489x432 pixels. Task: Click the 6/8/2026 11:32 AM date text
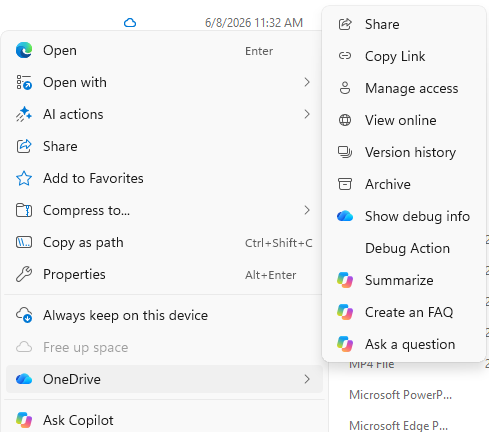pos(254,23)
